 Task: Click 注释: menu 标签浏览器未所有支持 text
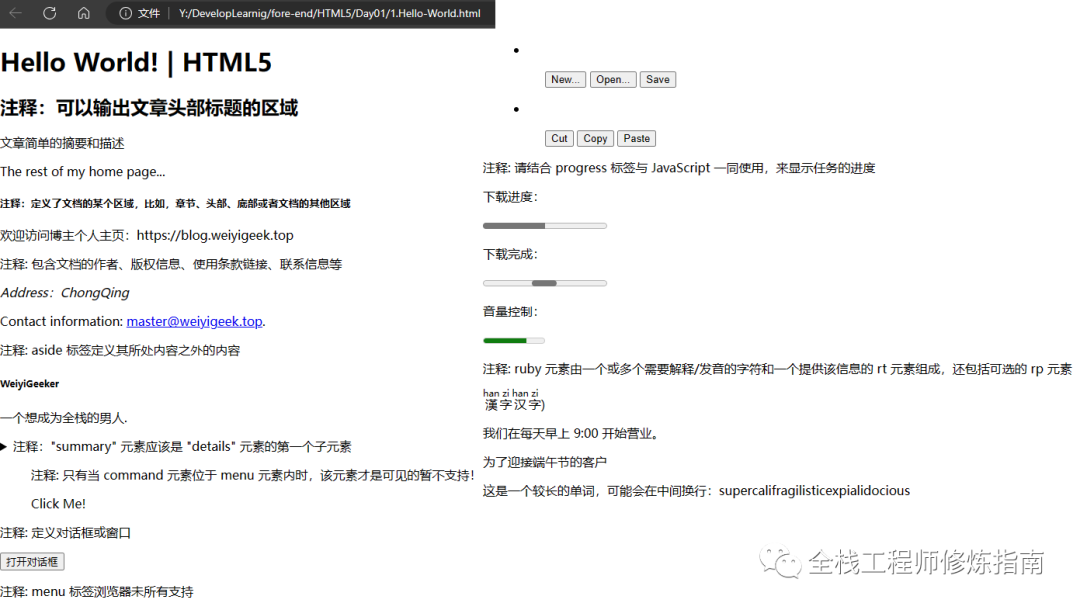[x=96, y=591]
